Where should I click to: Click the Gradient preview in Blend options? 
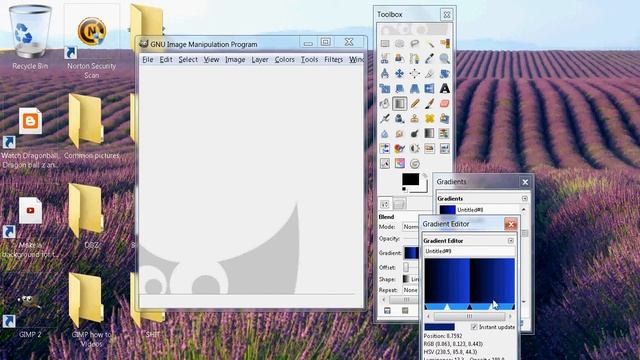click(x=411, y=253)
